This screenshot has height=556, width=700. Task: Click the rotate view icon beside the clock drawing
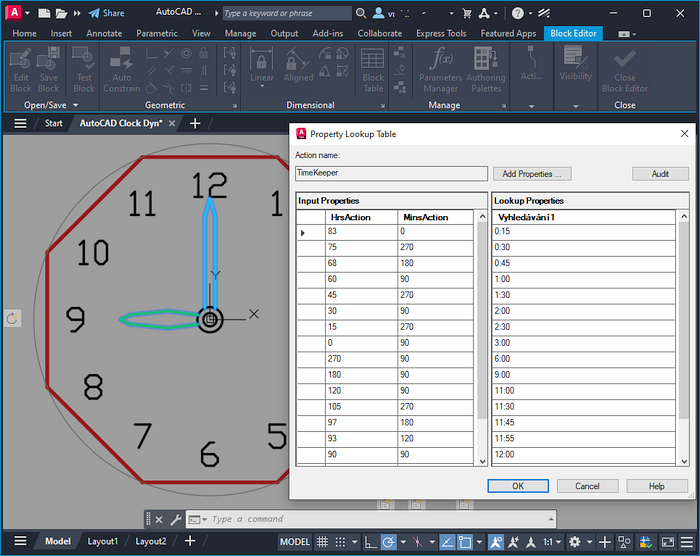pos(12,318)
